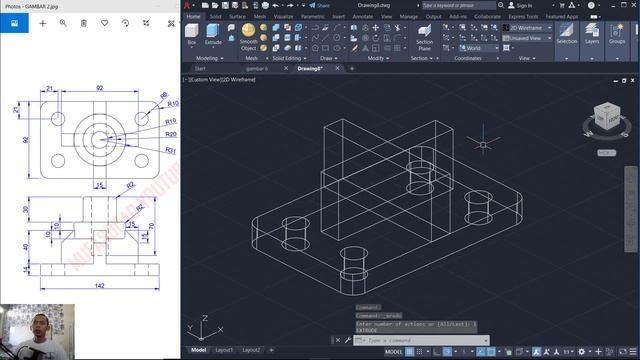This screenshot has height=360, width=640.
Task: Click the Extrude tool in Modeling panel
Action: (x=213, y=34)
